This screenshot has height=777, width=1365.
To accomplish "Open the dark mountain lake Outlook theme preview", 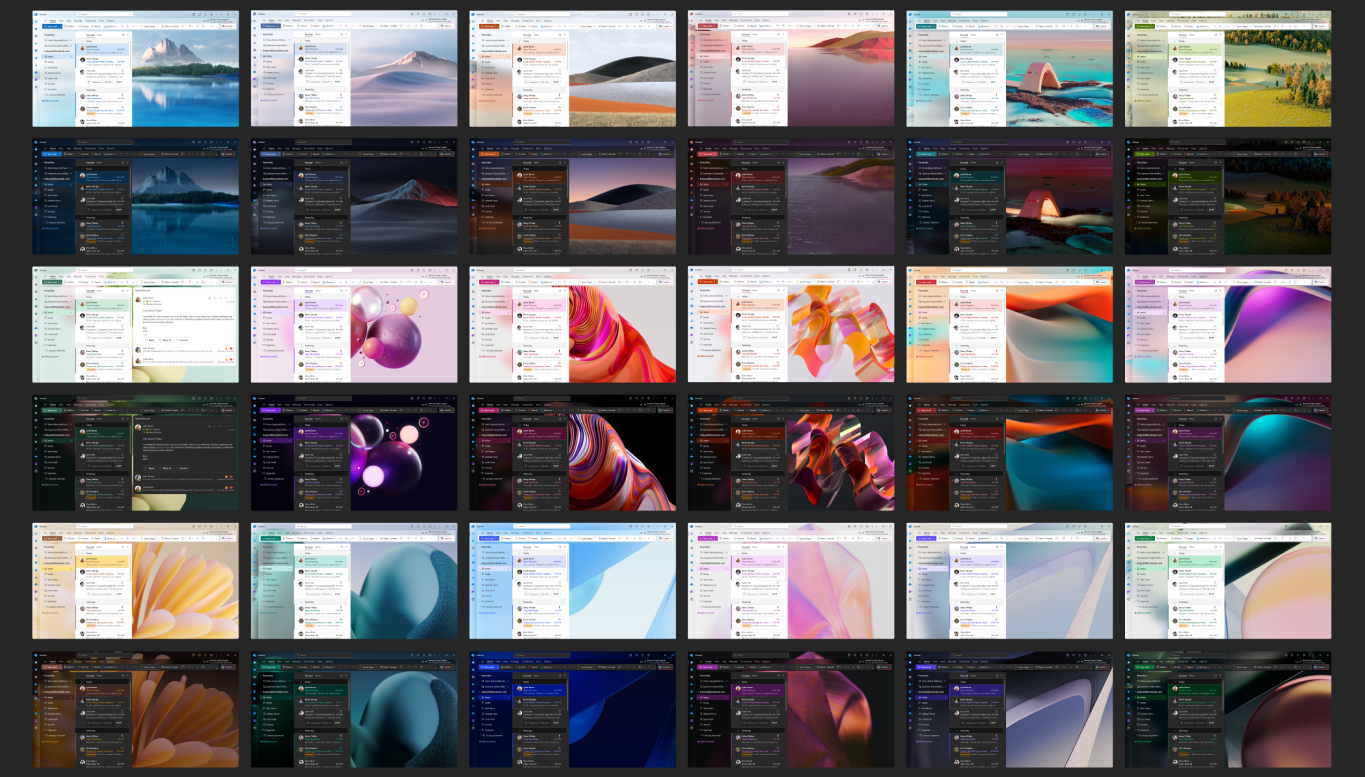I will 136,197.
